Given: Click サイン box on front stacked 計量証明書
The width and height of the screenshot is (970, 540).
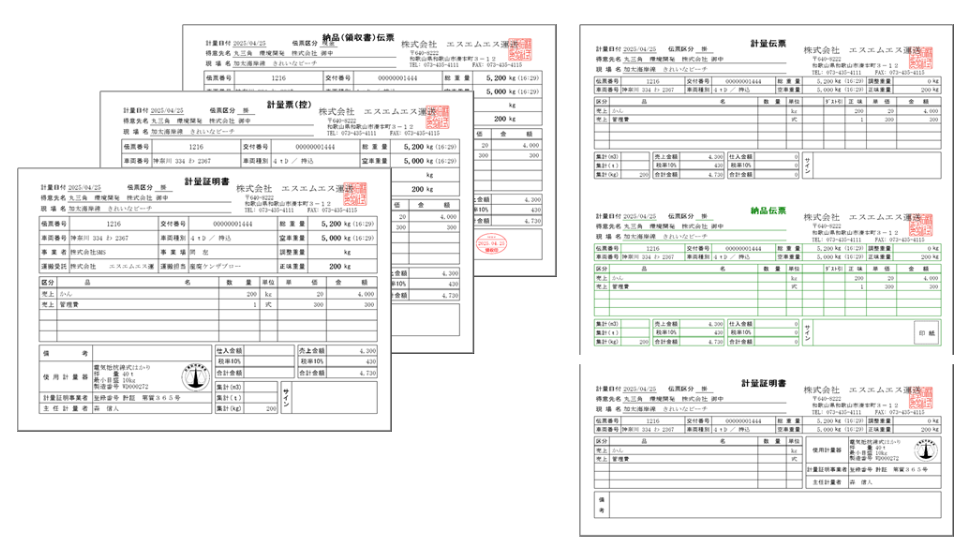Looking at the screenshot, I should point(330,397).
